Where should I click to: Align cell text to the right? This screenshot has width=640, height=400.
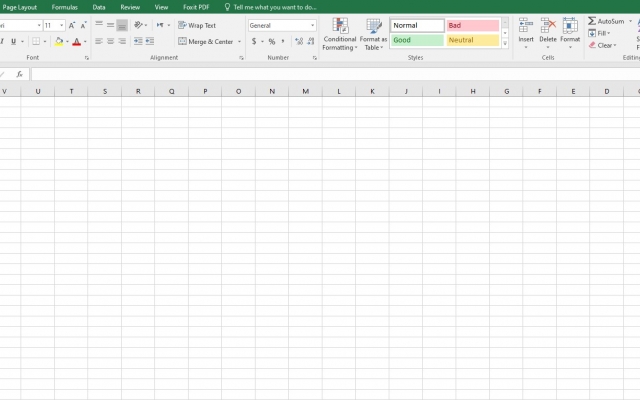(x=122, y=41)
